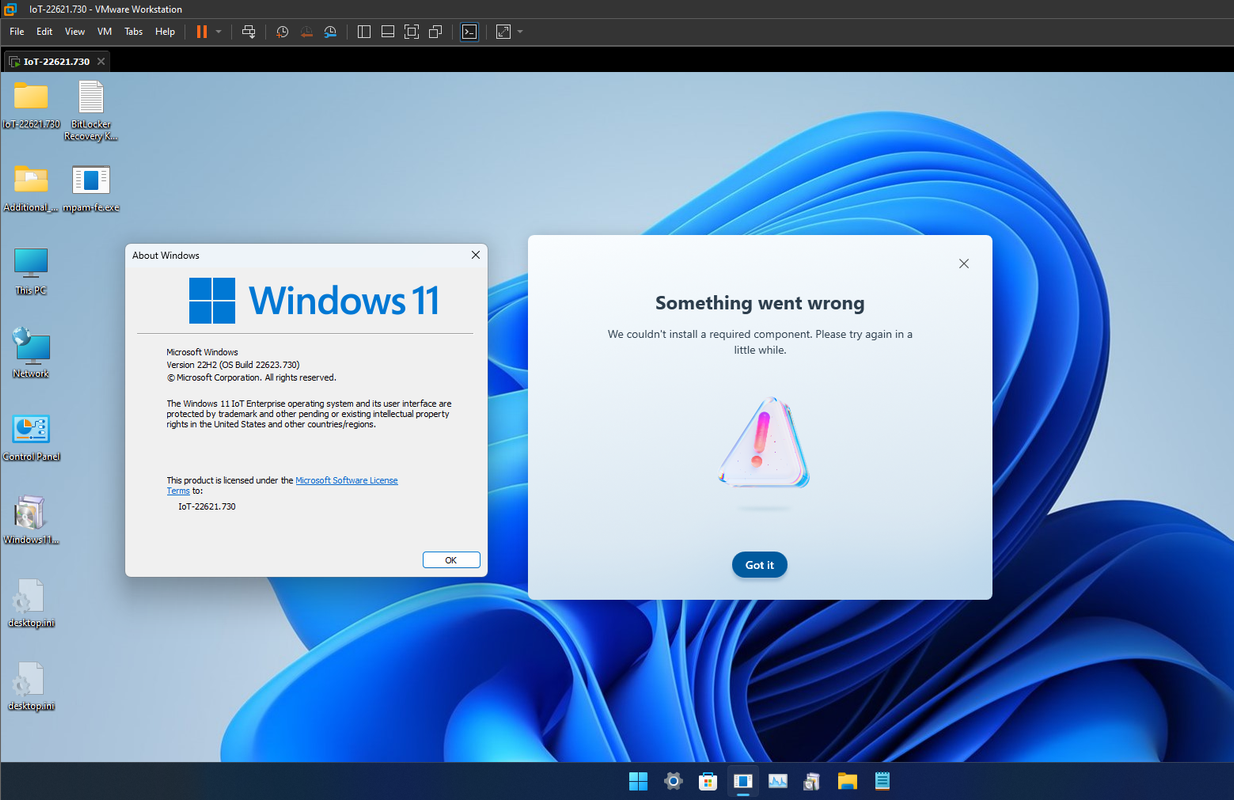The width and height of the screenshot is (1234, 800).
Task: Suspend the VM with the orange pause button
Action: point(202,32)
